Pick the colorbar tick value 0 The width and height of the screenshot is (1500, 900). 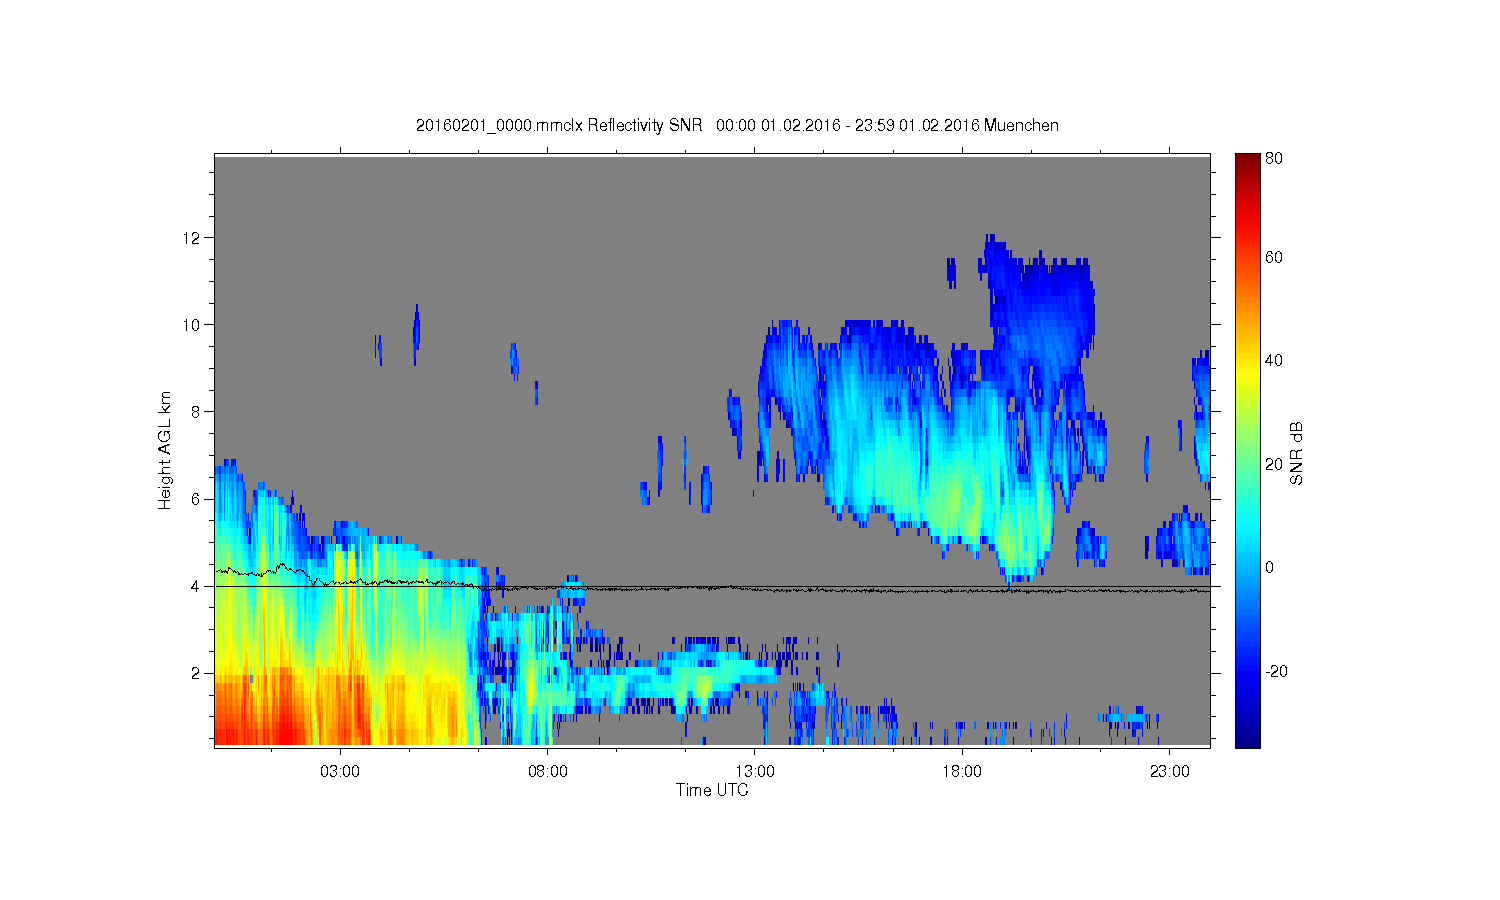1270,567
